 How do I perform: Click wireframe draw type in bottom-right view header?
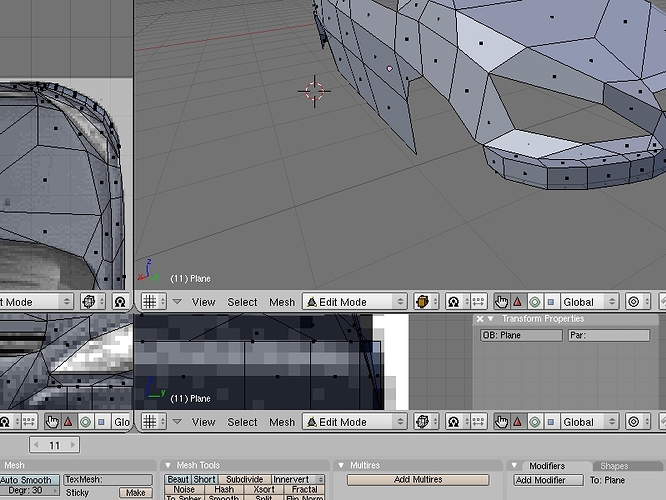[x=426, y=422]
